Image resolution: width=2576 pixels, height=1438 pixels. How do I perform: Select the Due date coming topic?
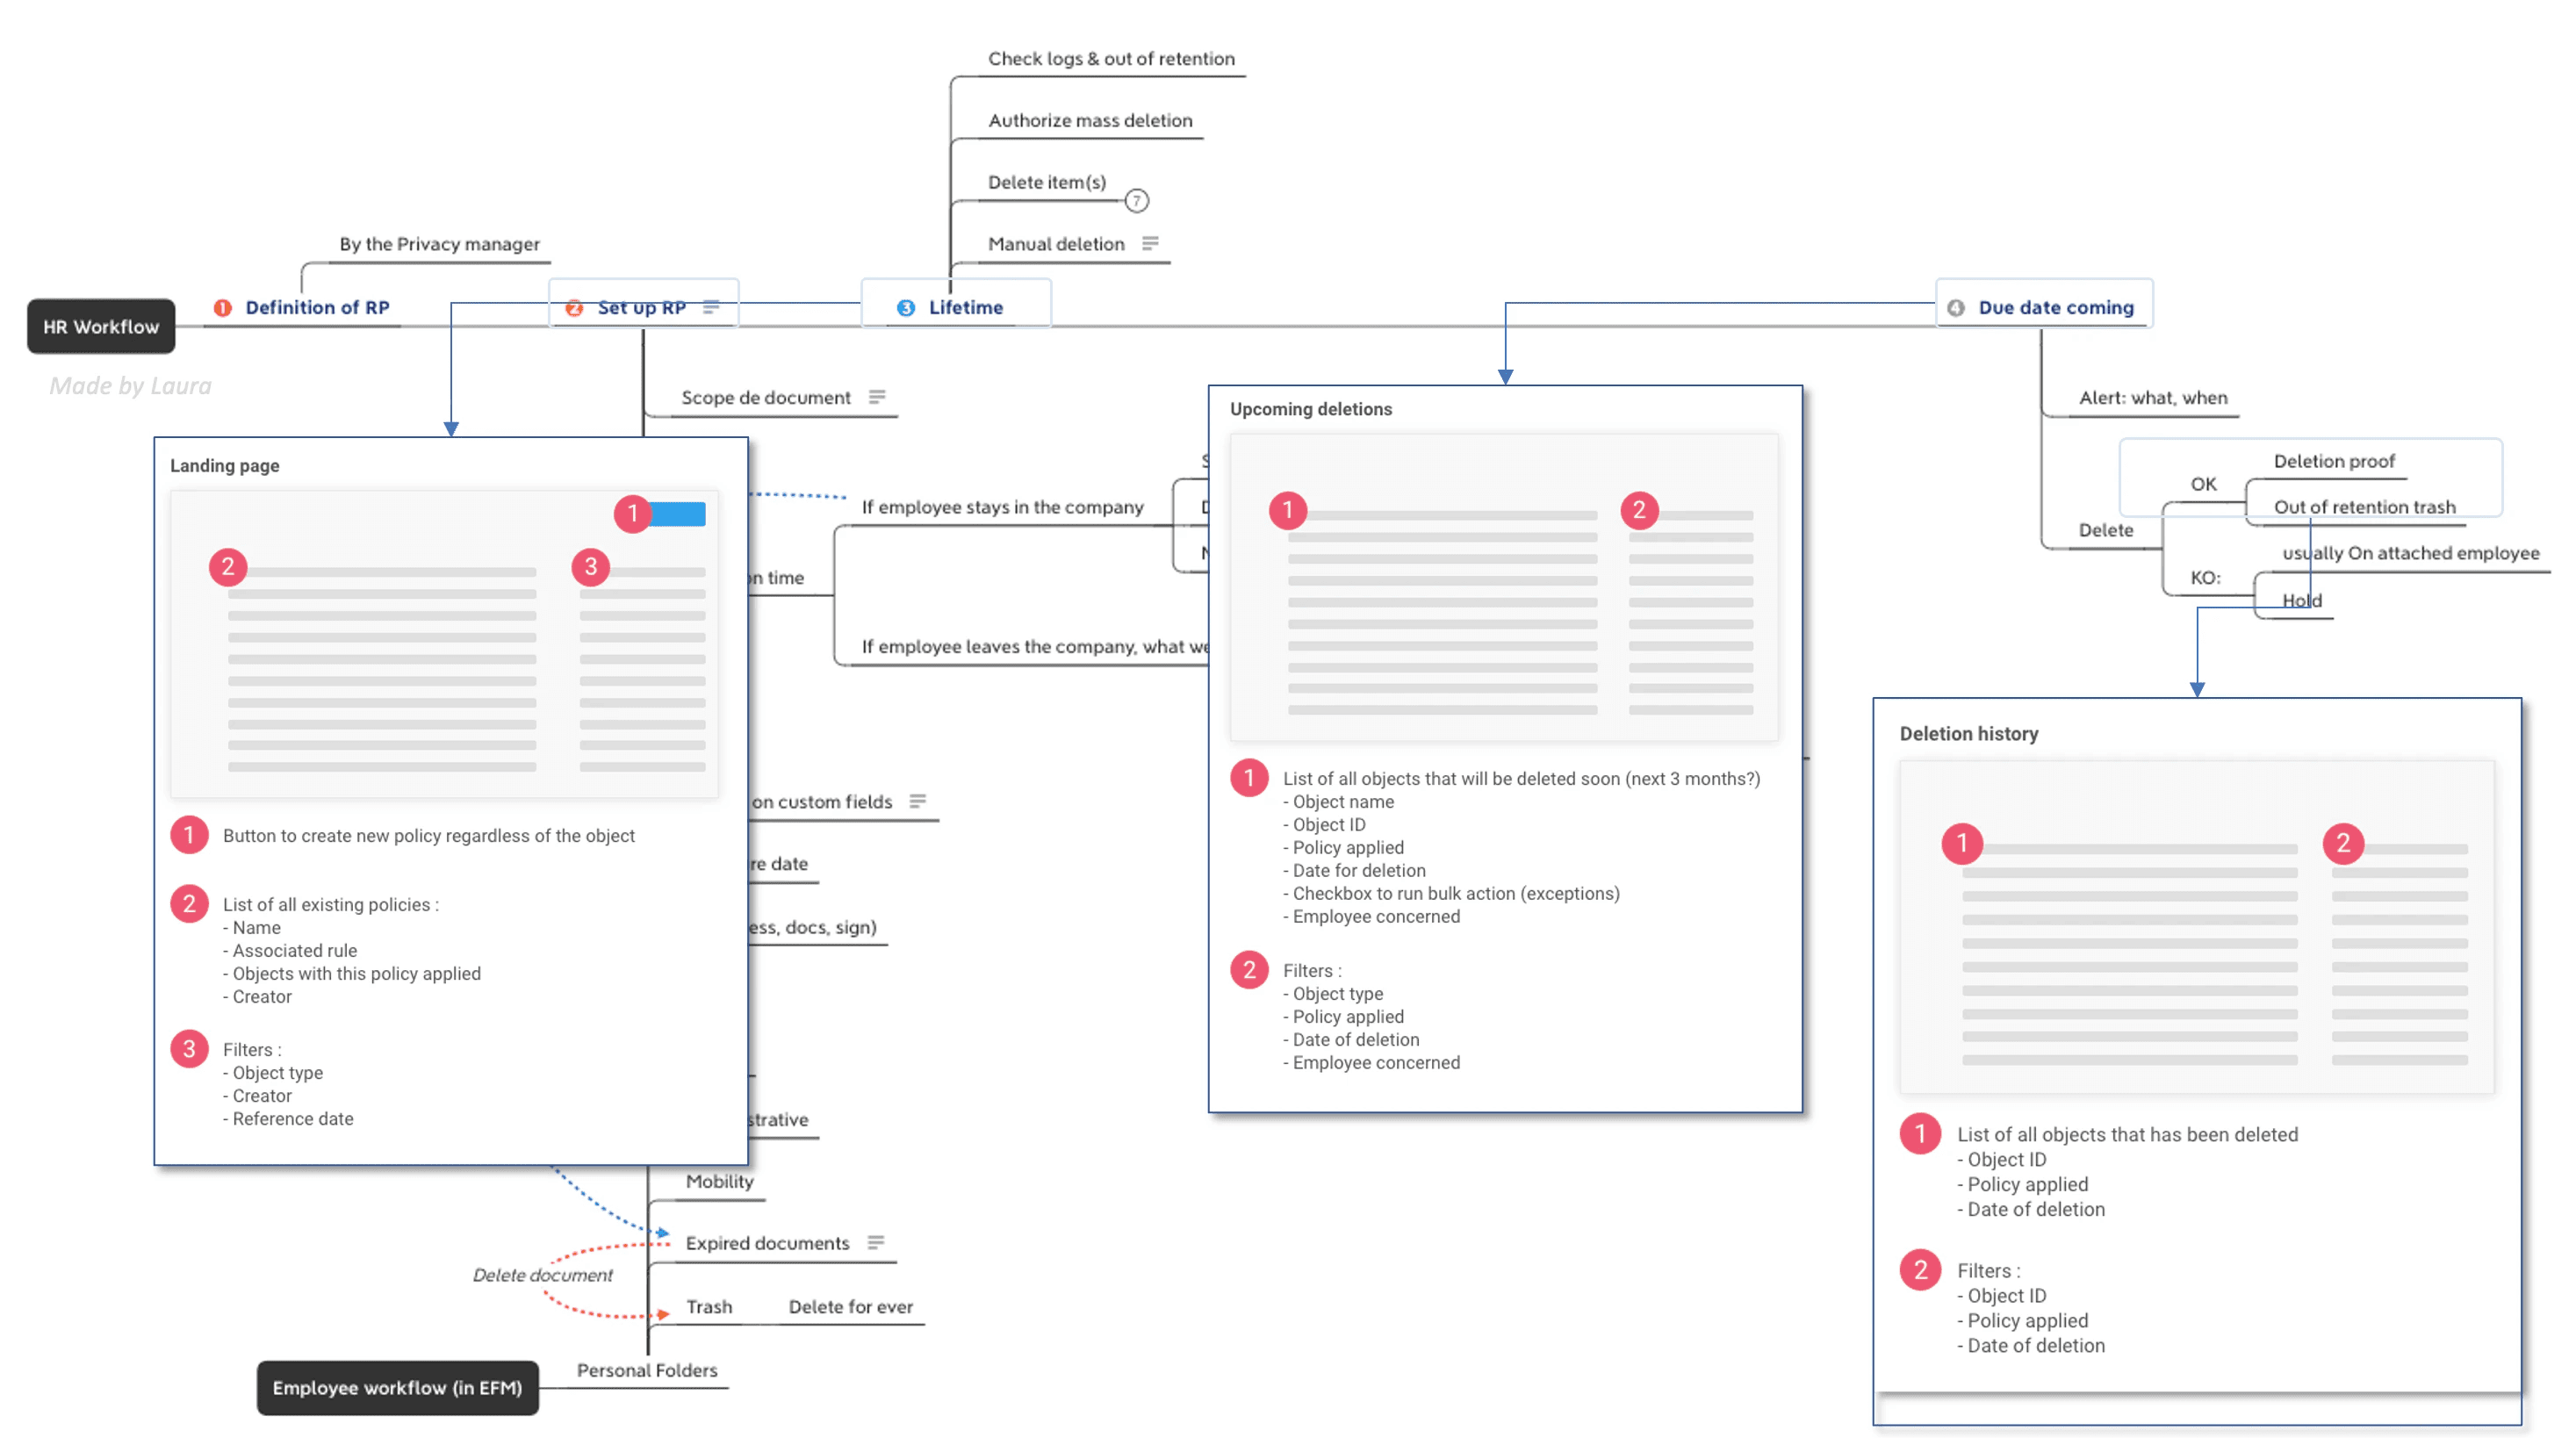pos(2055,308)
